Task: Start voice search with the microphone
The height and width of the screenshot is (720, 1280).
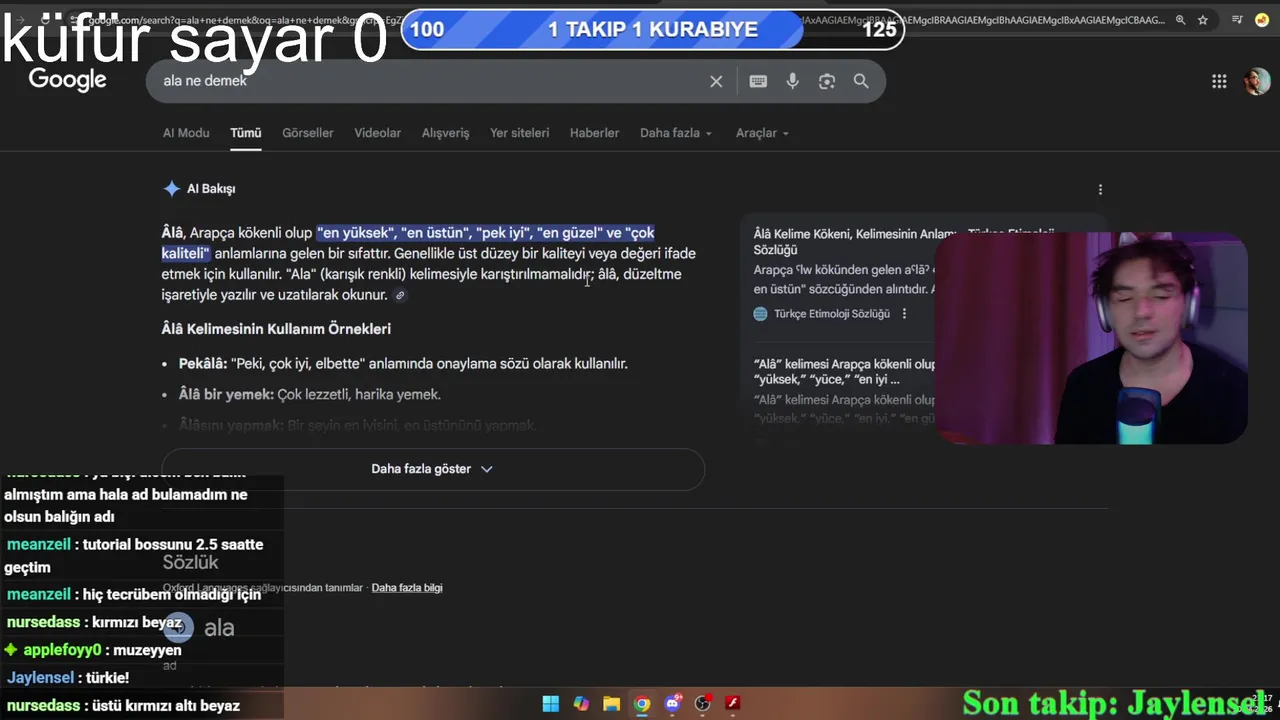Action: tap(792, 81)
